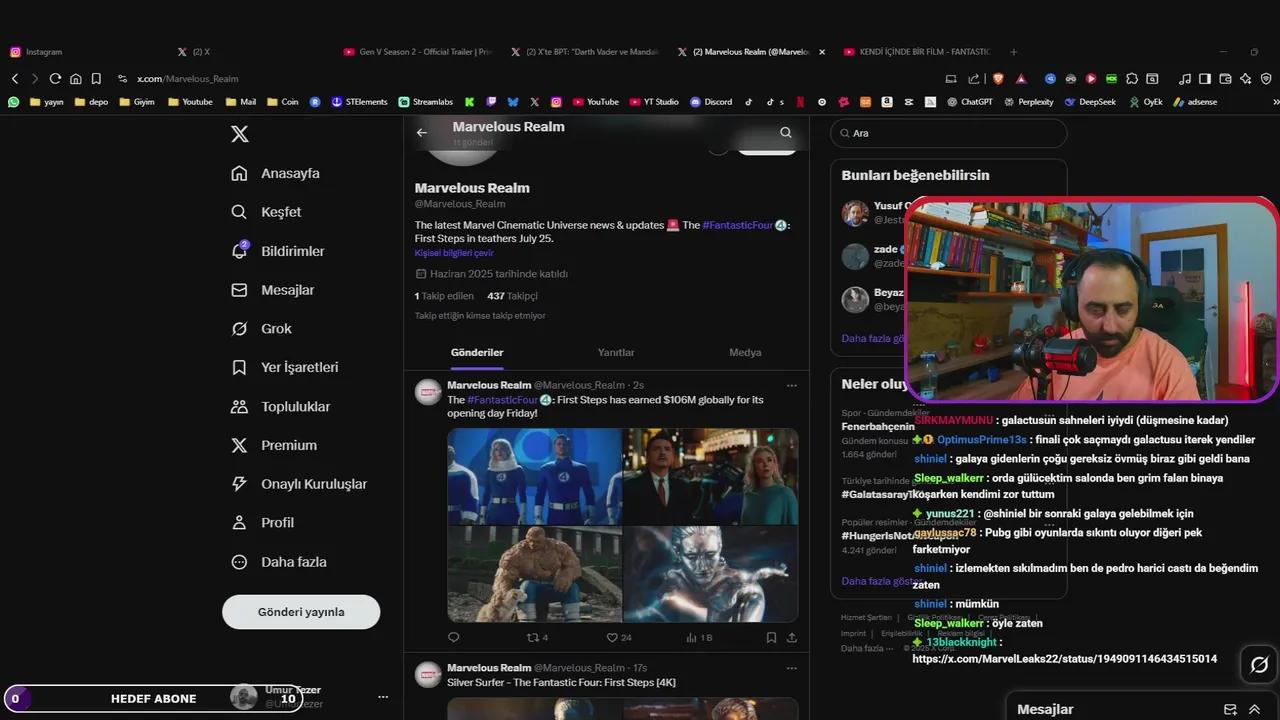Open Streamlabs bookmark
1280x720 pixels.
click(425, 102)
